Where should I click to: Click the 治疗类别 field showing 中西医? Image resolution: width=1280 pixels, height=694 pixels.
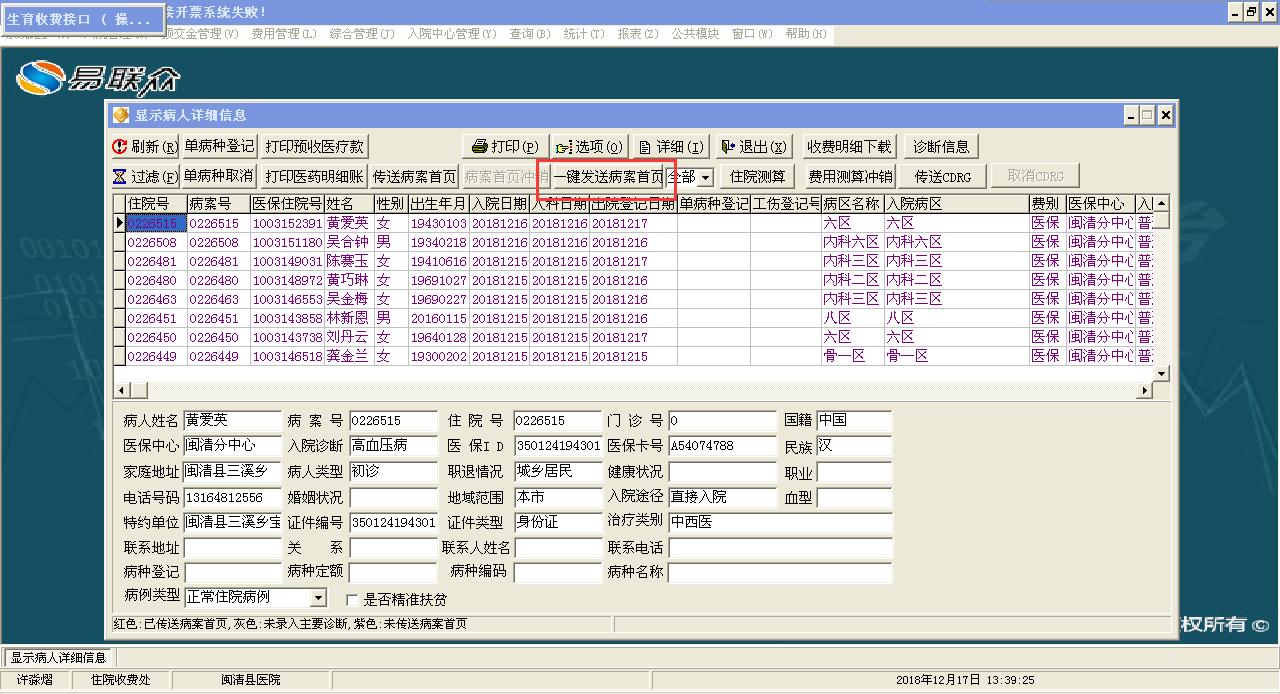[780, 522]
